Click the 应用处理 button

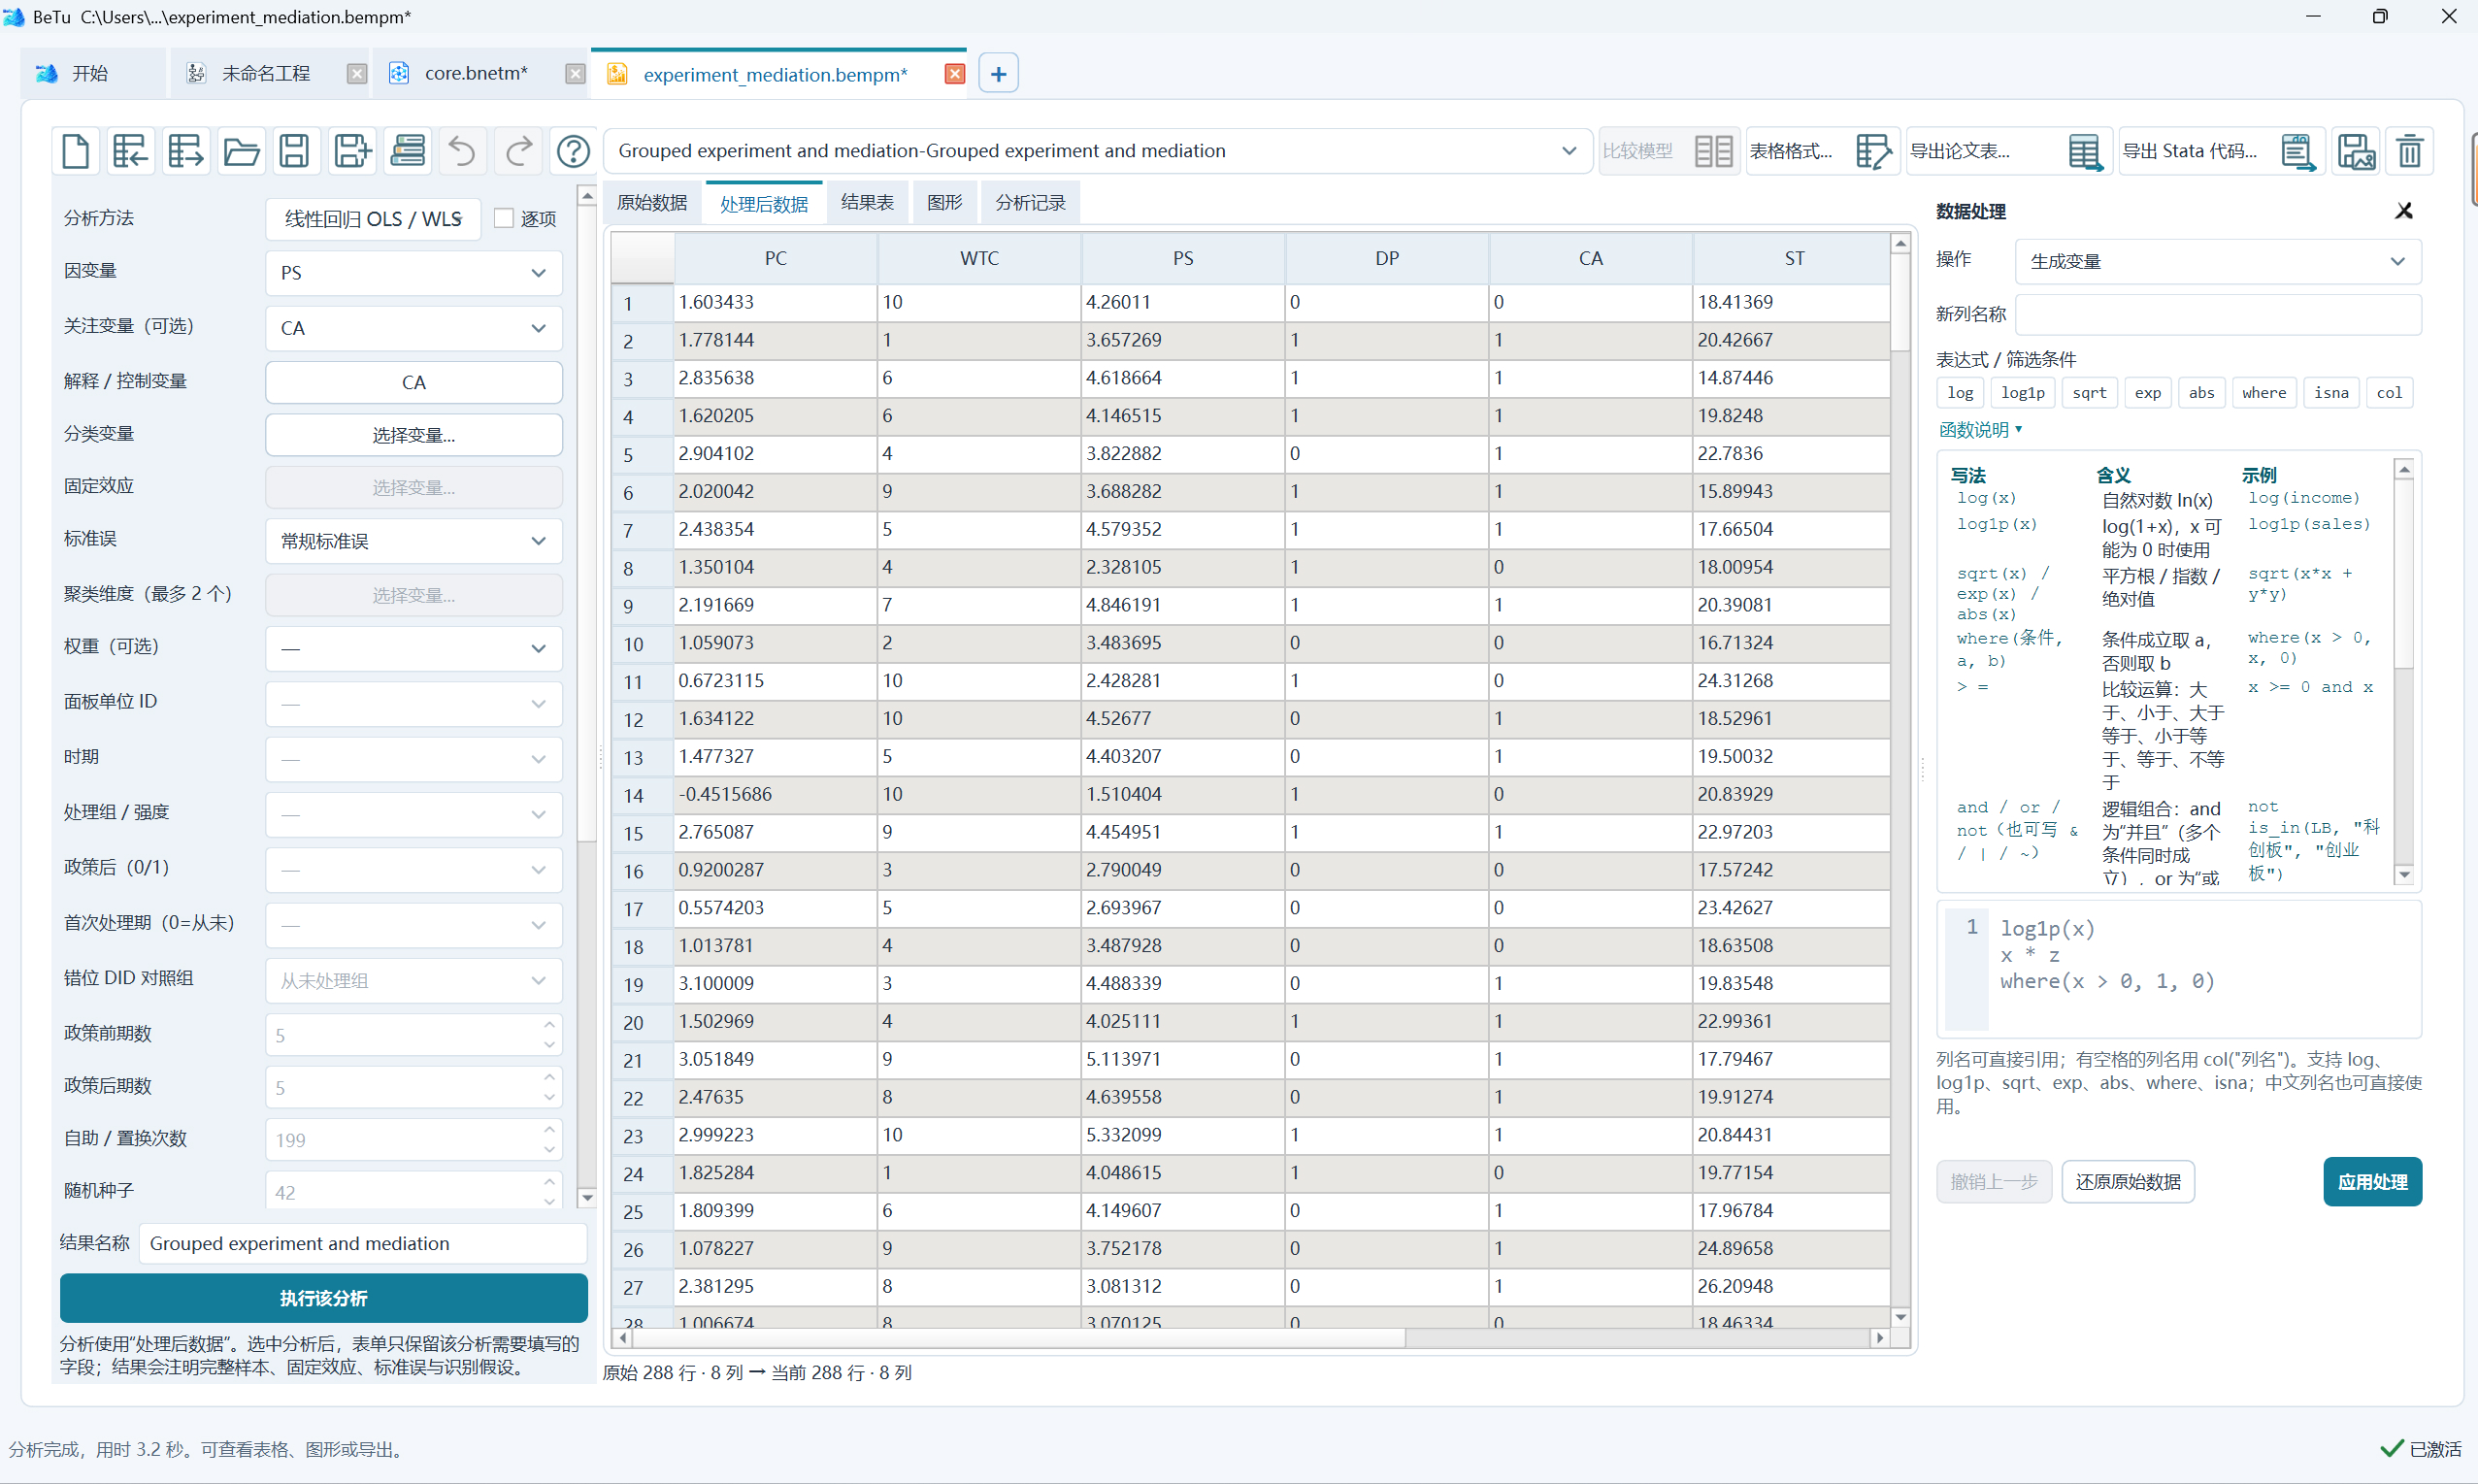click(x=2372, y=1182)
